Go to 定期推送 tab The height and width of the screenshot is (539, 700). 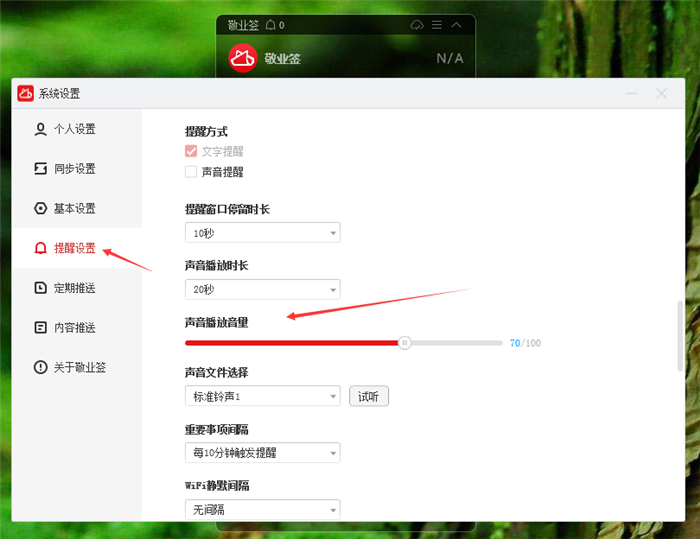77,288
